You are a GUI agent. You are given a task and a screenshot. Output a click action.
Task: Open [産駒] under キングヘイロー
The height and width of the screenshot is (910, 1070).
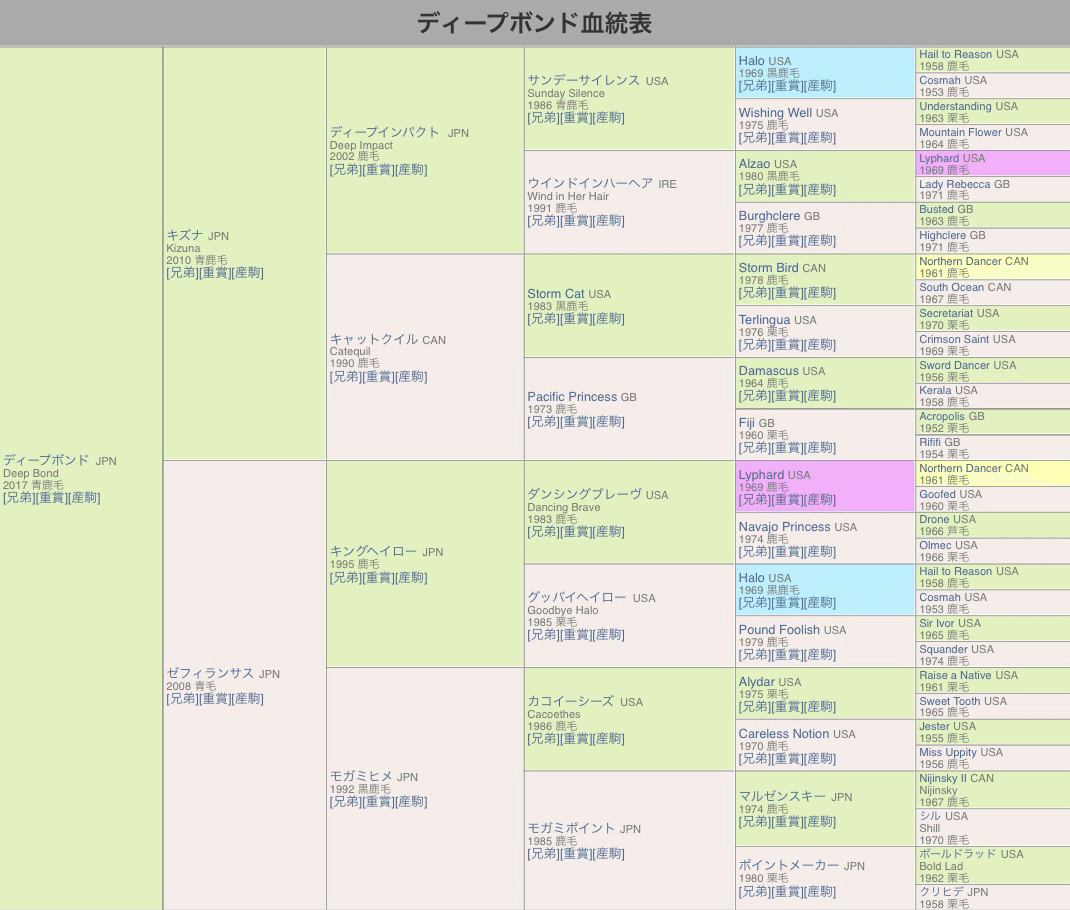(x=411, y=578)
